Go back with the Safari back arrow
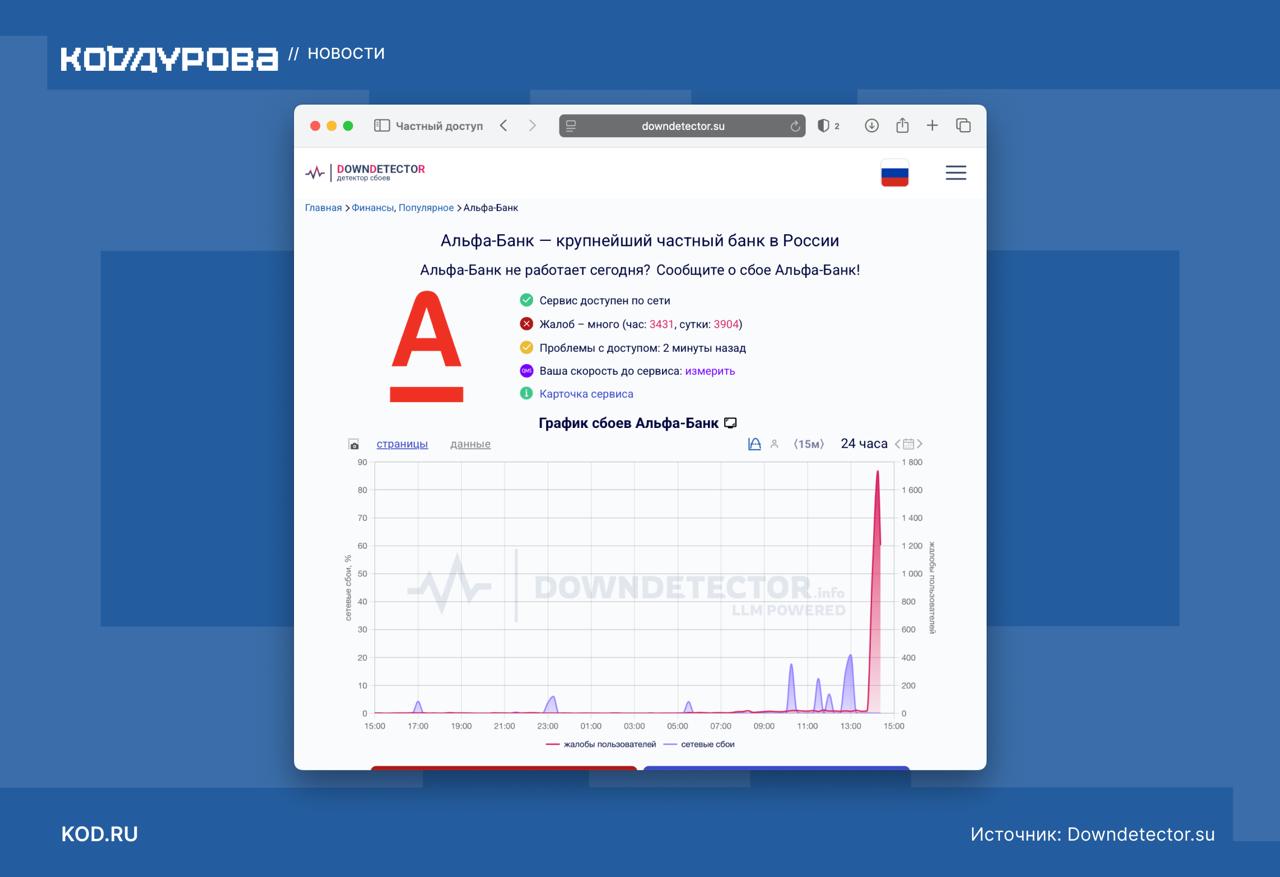This screenshot has height=877, width=1280. coord(503,126)
